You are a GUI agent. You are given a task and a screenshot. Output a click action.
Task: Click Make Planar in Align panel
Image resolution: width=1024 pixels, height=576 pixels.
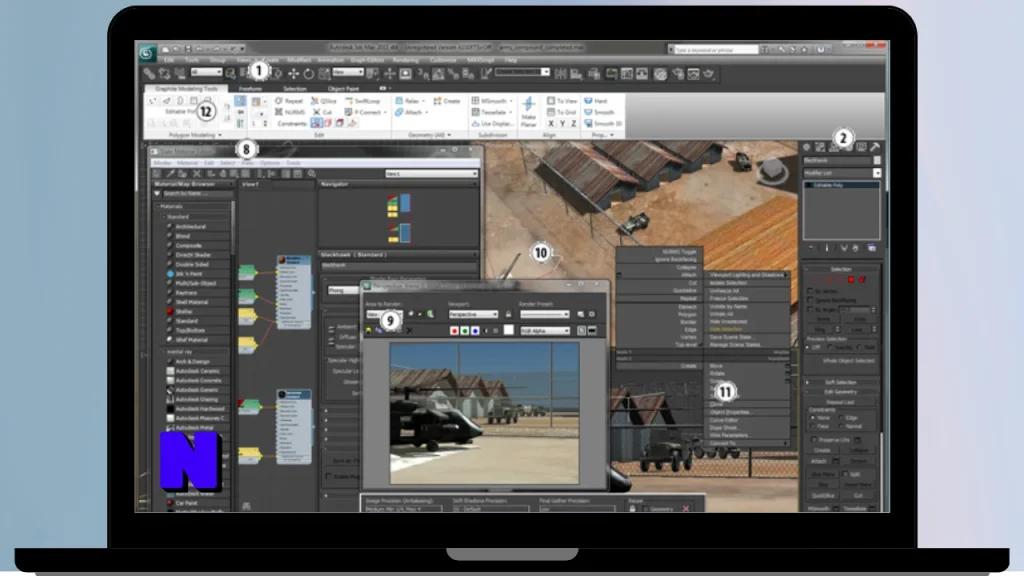[529, 112]
